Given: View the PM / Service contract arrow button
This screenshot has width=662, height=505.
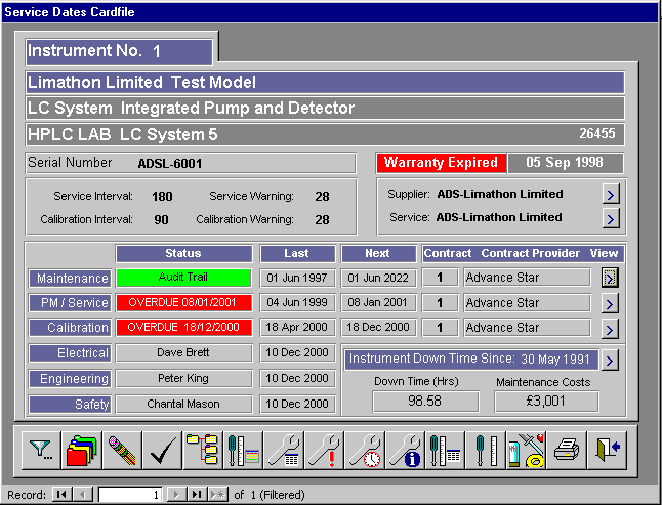Looking at the screenshot, I should pos(610,303).
